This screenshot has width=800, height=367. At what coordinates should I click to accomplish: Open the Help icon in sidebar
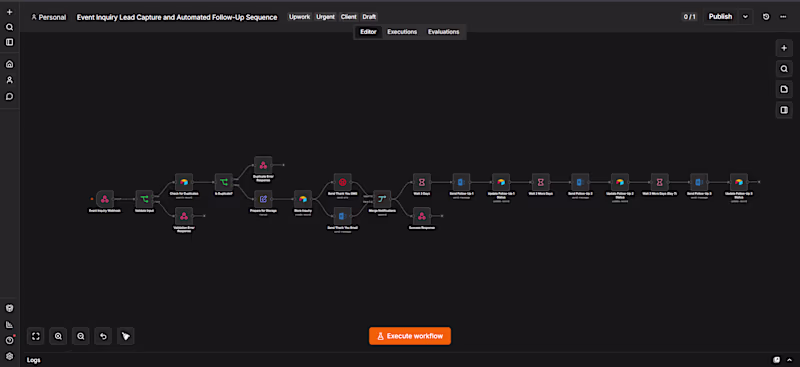point(9,340)
